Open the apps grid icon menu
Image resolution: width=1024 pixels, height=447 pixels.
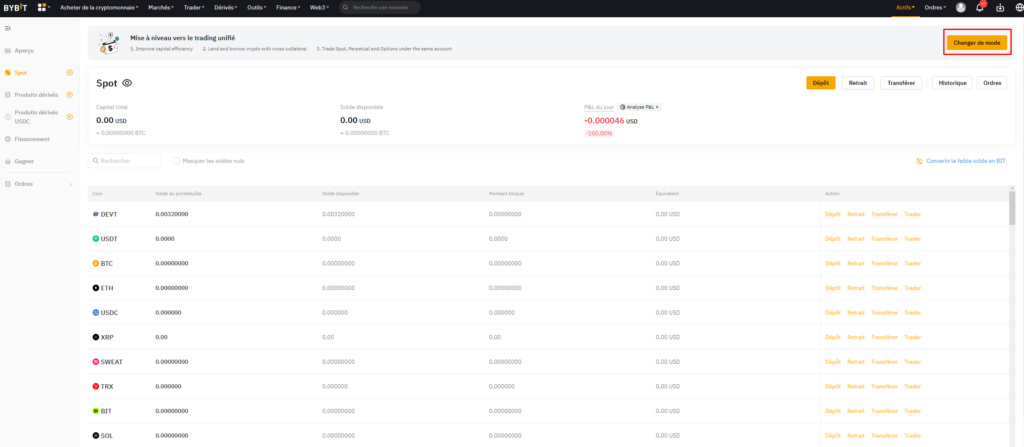tap(43, 7)
